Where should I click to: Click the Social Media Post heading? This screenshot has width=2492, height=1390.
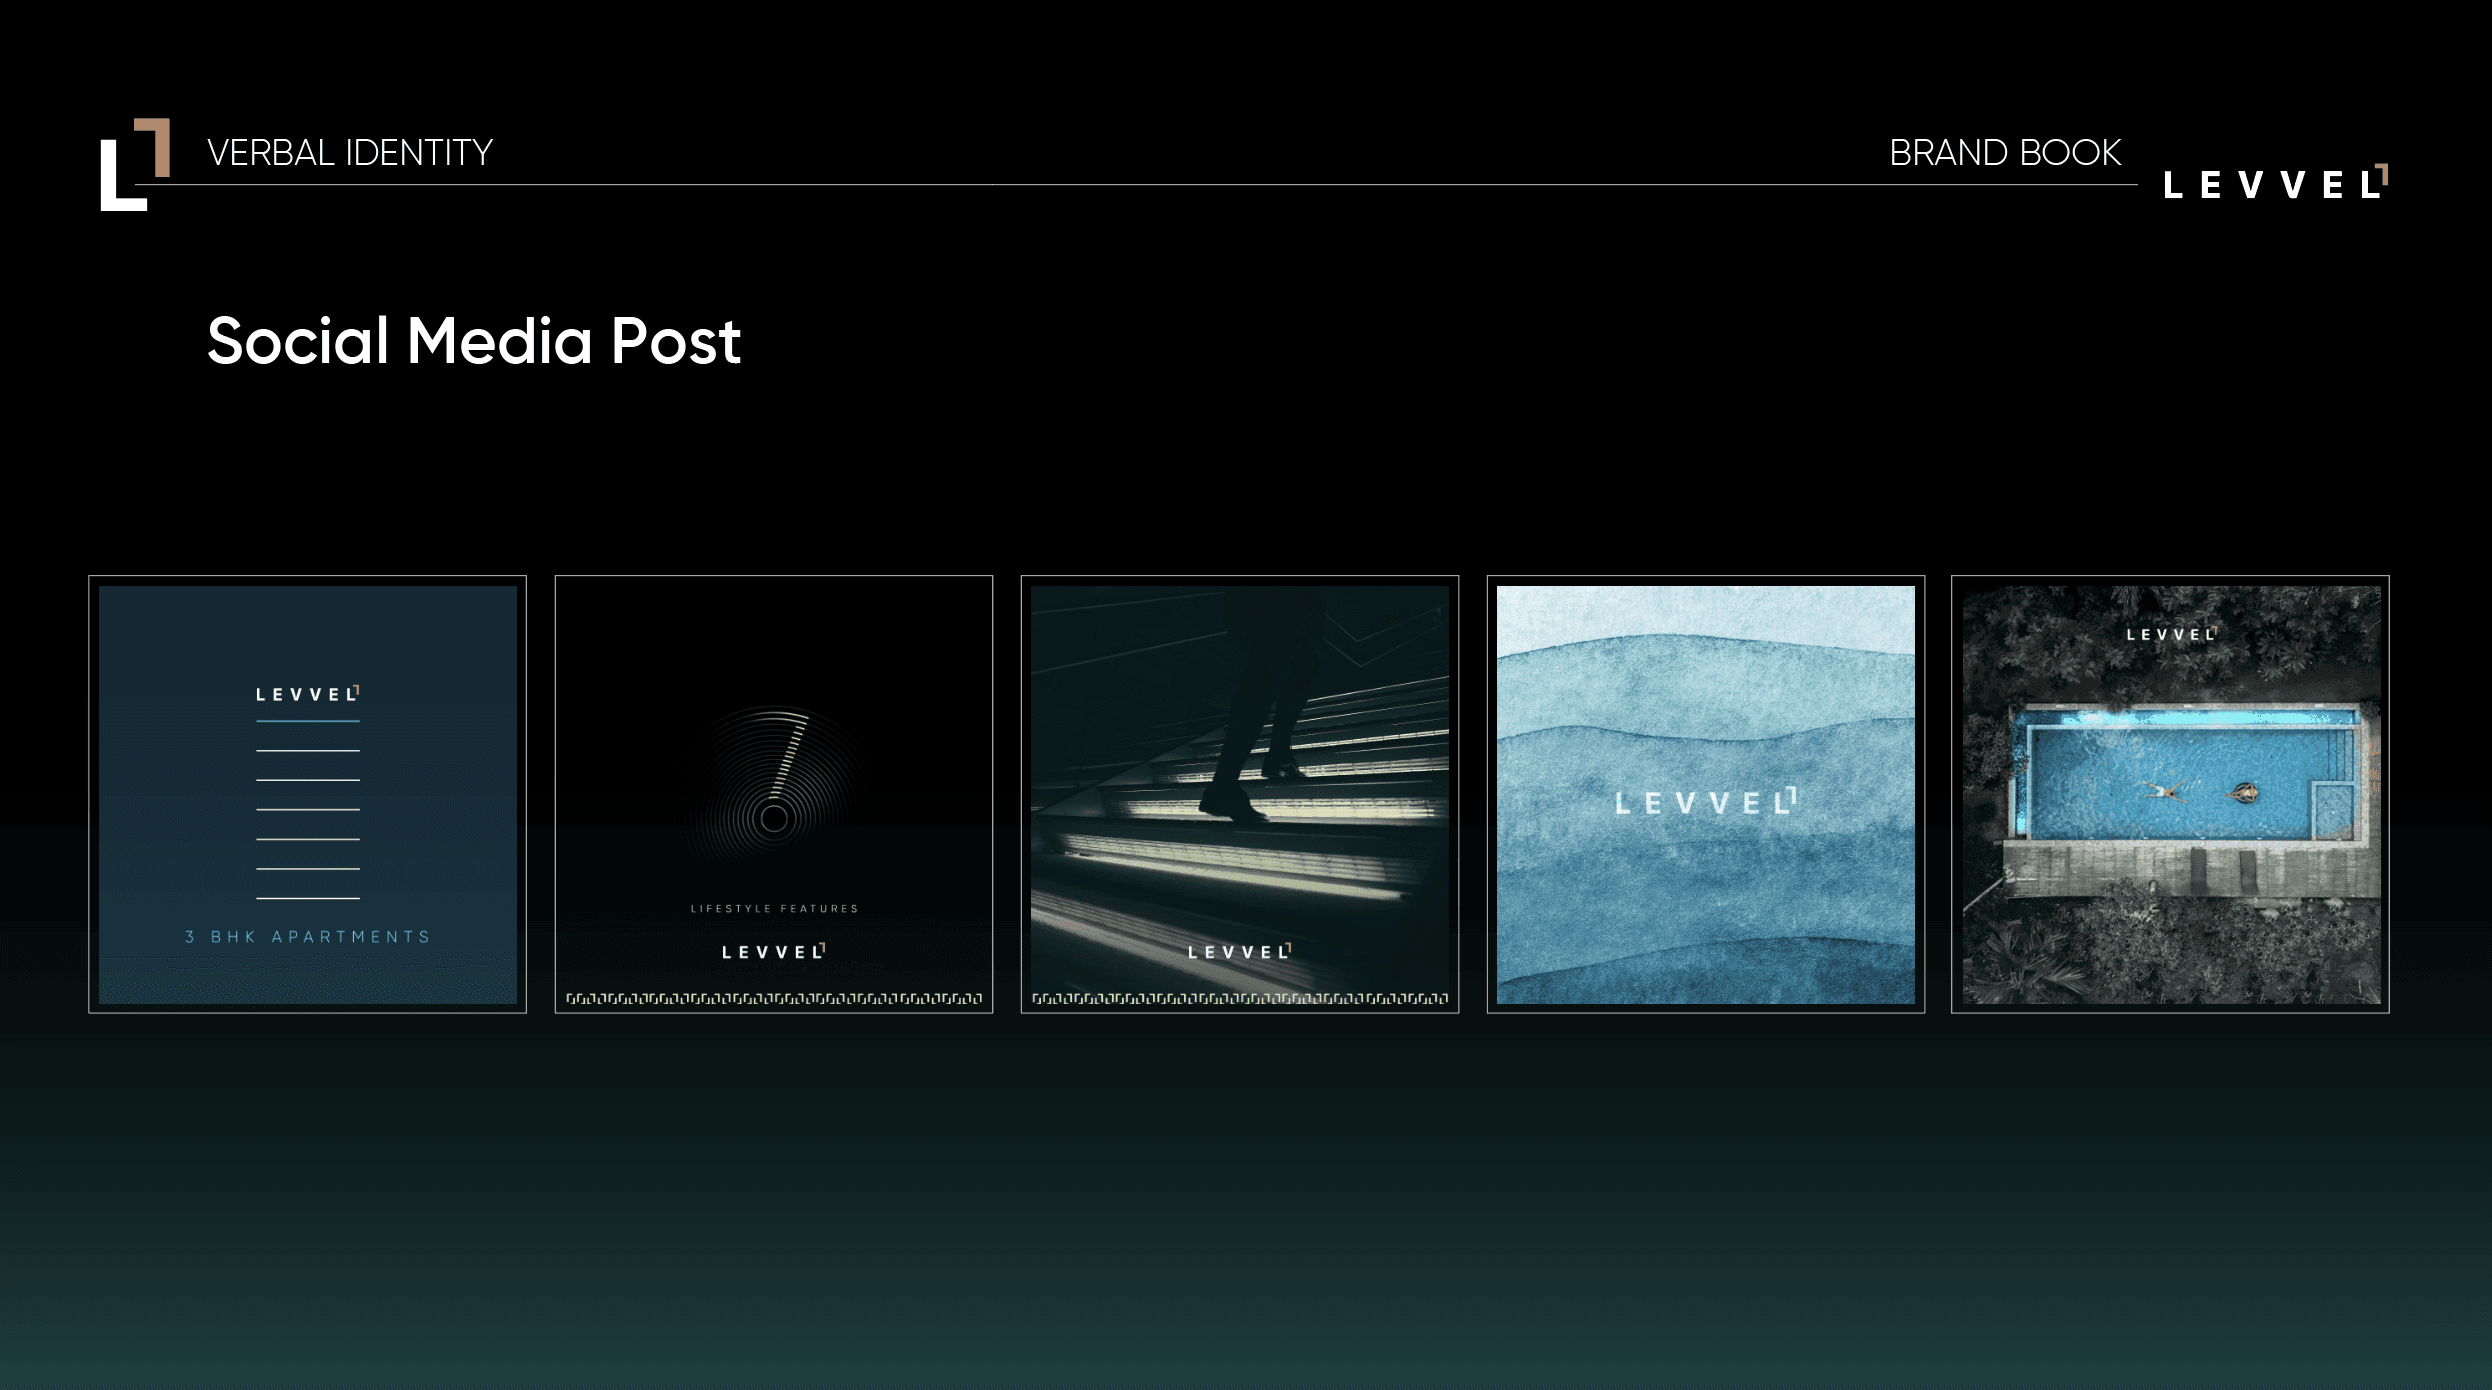(474, 341)
